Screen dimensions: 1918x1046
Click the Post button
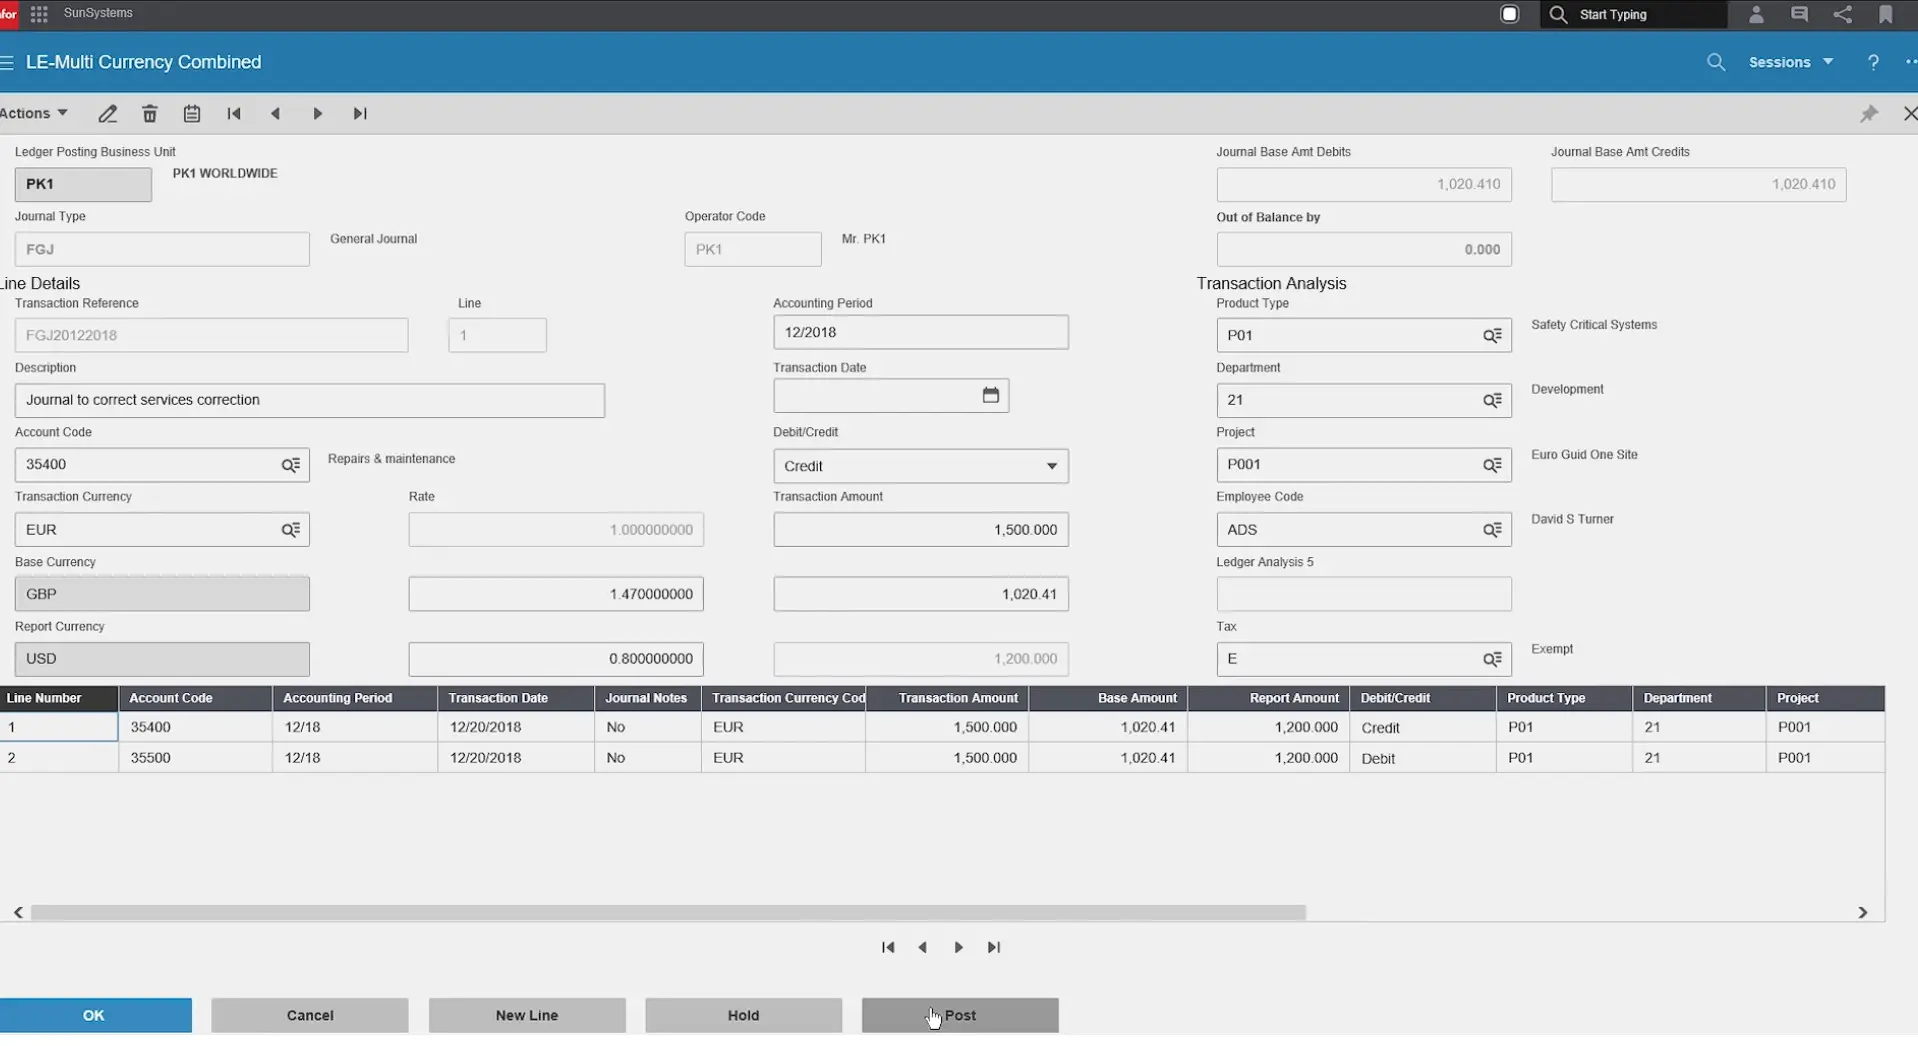(960, 1016)
